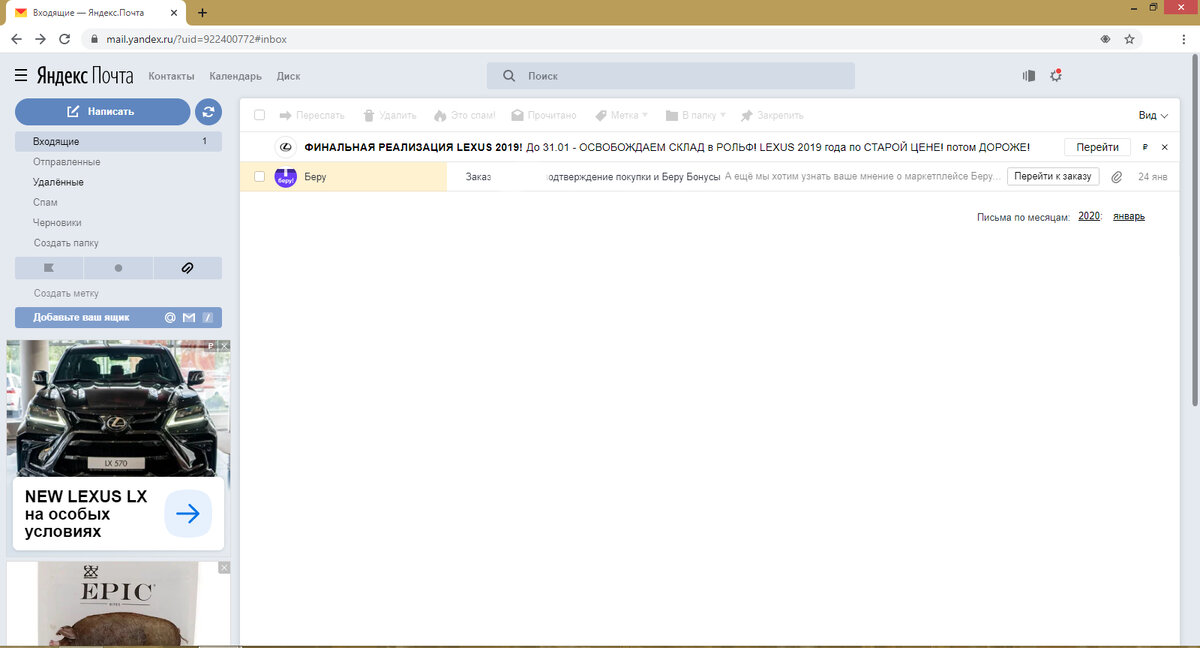Screen dimensions: 1200x648
Task: Open the settings gear icon
Action: point(1055,76)
